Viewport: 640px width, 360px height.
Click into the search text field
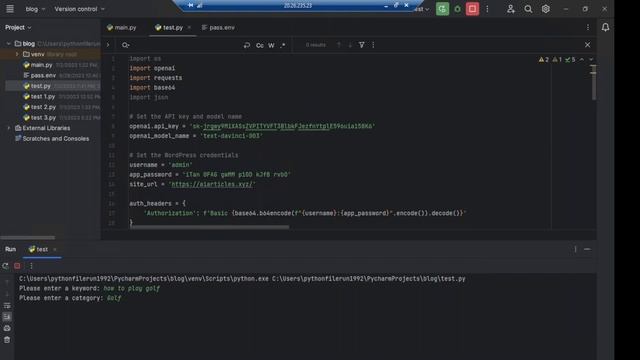click(x=184, y=45)
